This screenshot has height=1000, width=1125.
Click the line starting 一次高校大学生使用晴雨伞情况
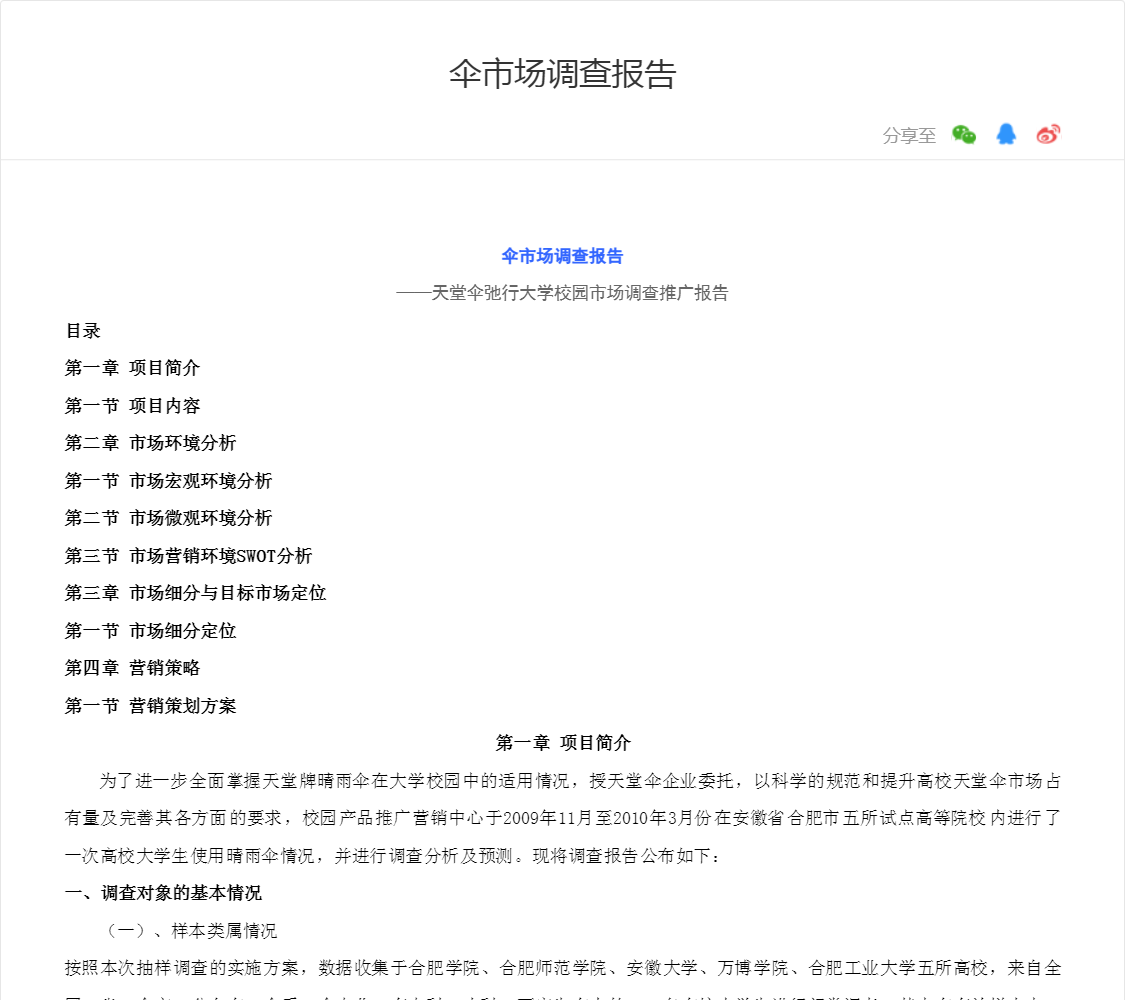[x=393, y=857]
